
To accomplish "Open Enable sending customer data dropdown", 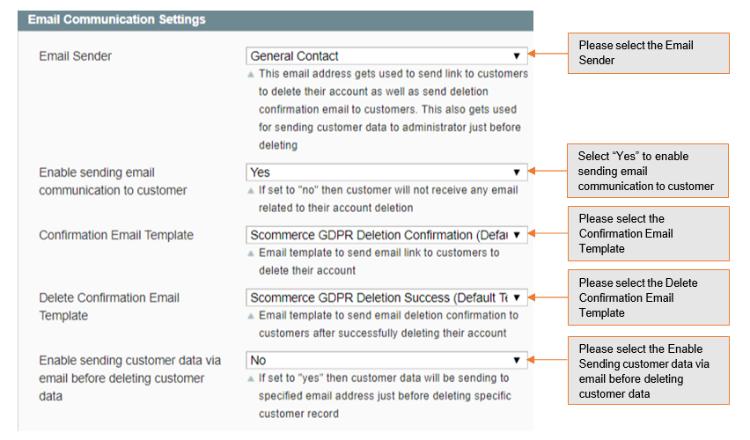I will (x=386, y=360).
